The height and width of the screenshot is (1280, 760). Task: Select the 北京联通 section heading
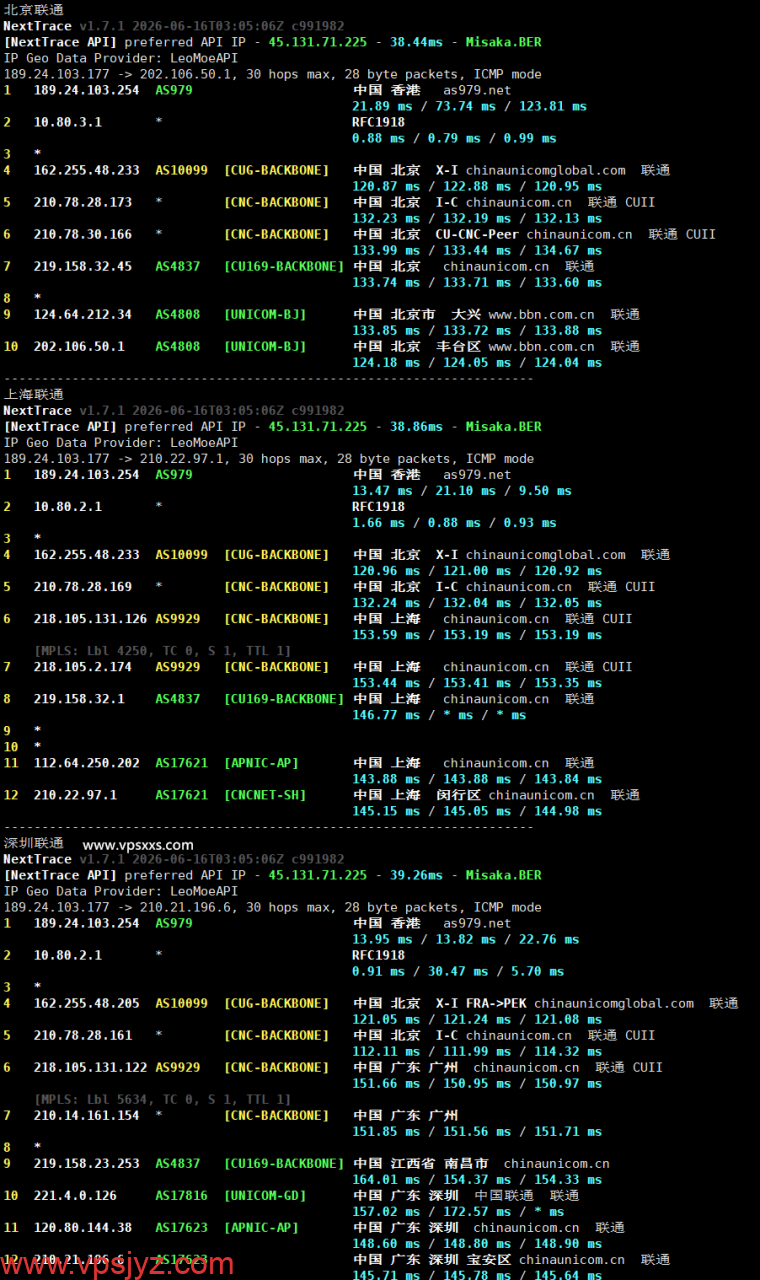(x=33, y=9)
